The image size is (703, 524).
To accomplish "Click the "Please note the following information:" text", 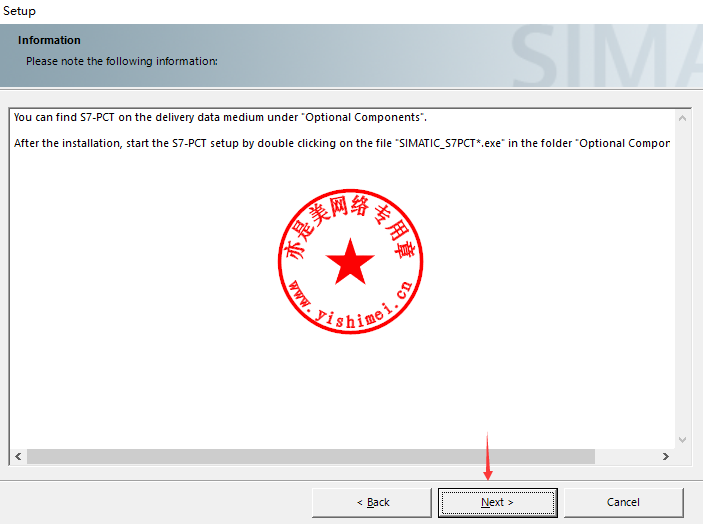I will pos(122,61).
